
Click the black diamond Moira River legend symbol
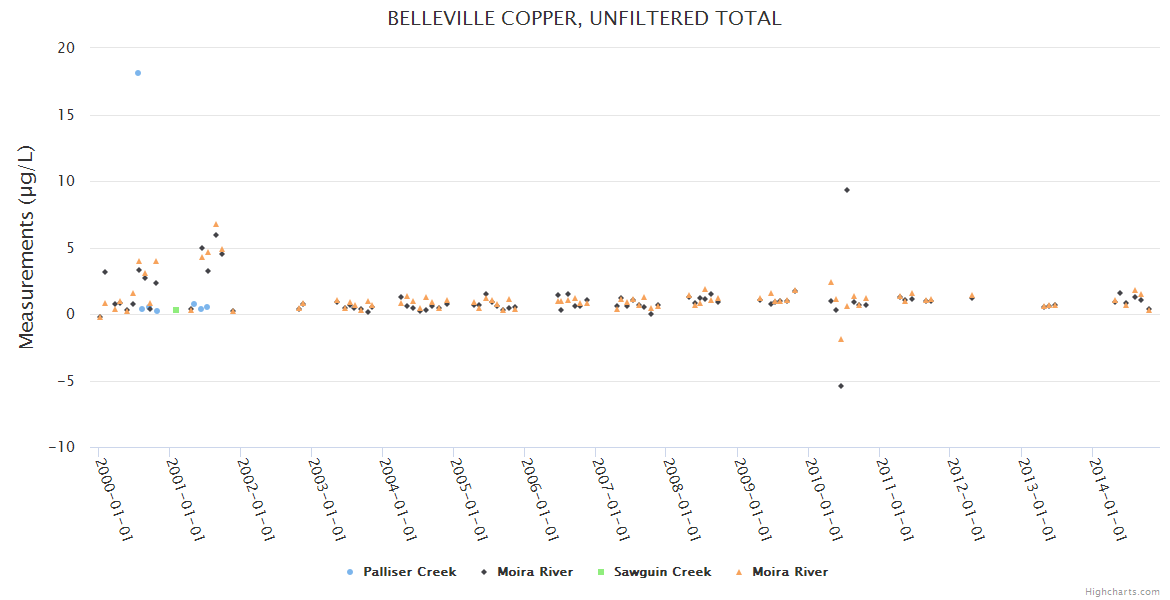tap(483, 572)
